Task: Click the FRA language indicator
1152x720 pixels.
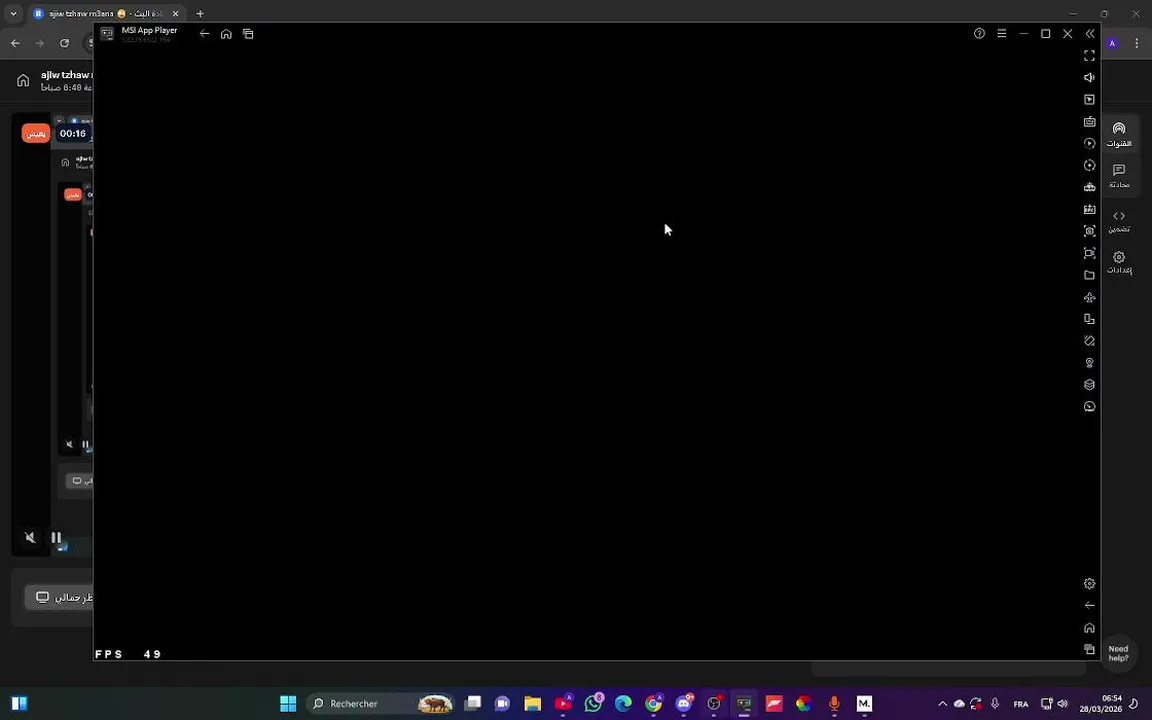Action: (x=1020, y=704)
